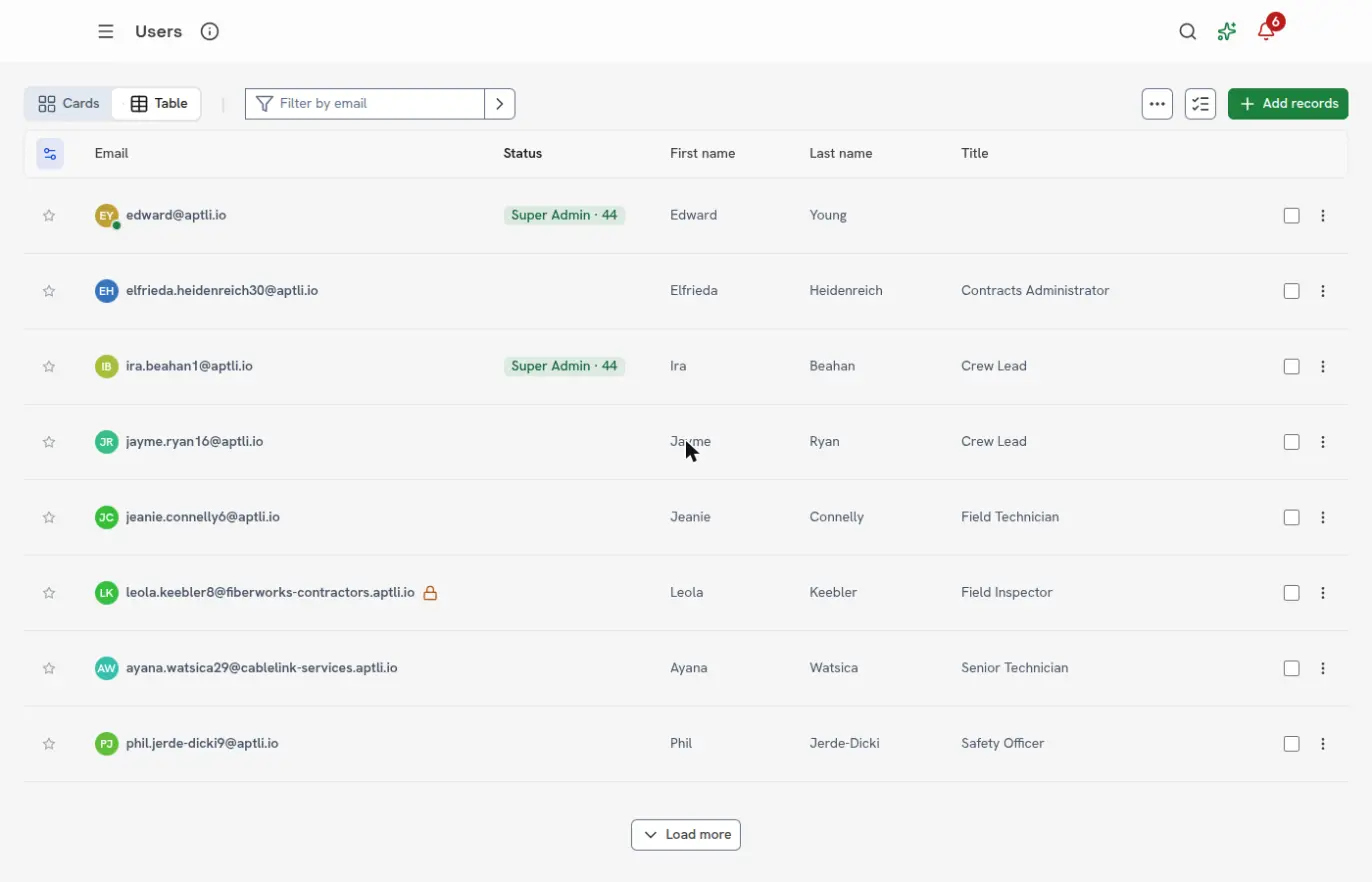This screenshot has height=882, width=1372.
Task: Select the Elfrieda Heidenreich row checkbox
Action: click(x=1292, y=291)
